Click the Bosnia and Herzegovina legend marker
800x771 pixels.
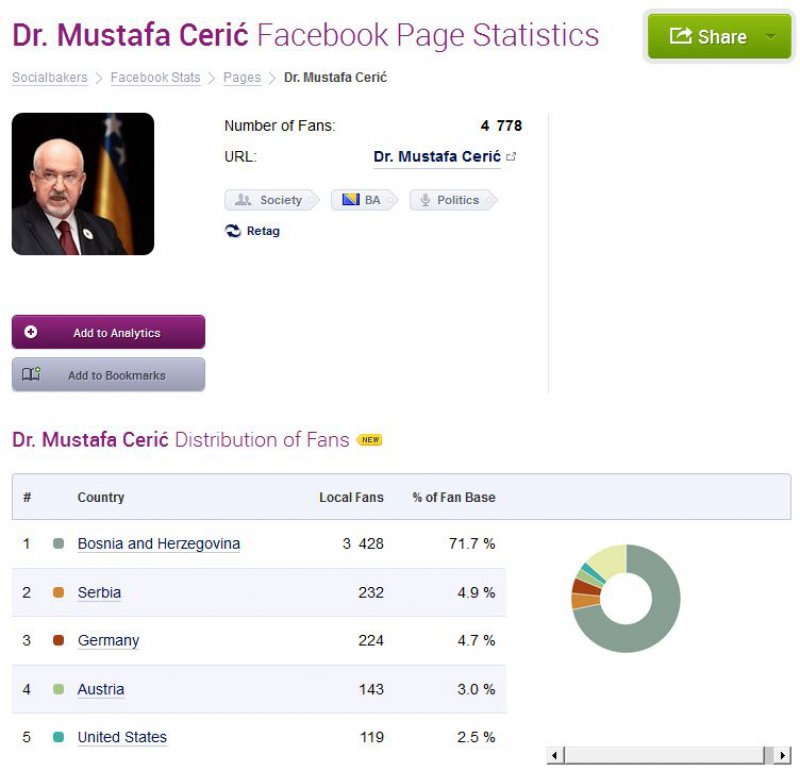click(60, 544)
